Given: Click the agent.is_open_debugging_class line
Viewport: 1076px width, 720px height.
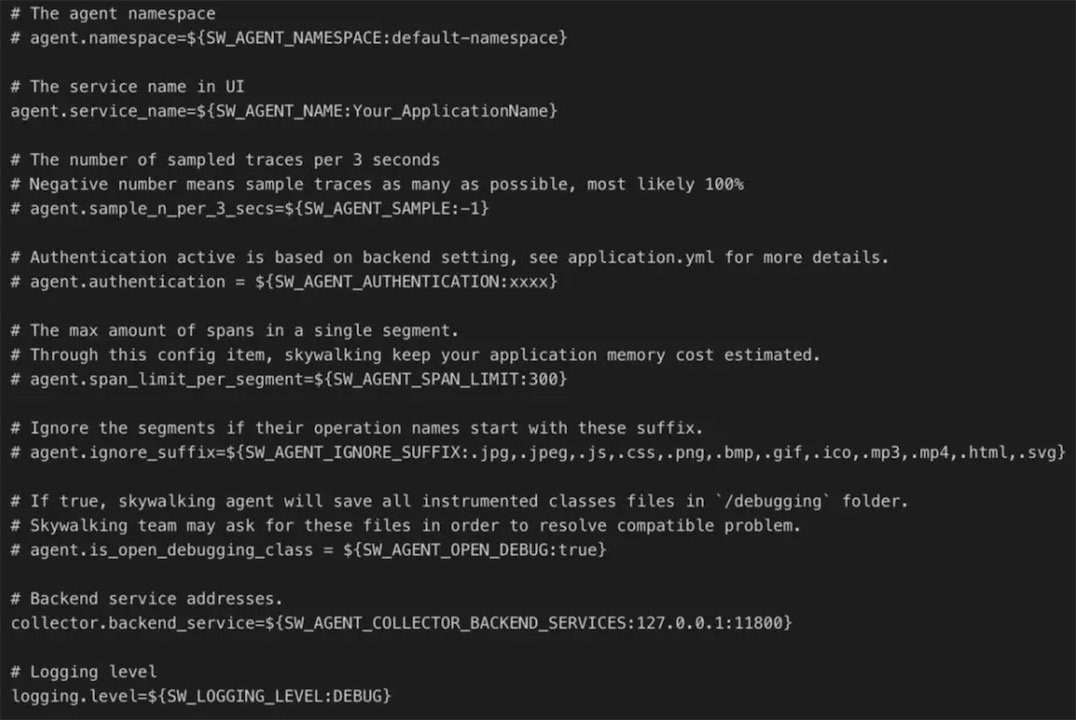Looking at the screenshot, I should point(308,550).
